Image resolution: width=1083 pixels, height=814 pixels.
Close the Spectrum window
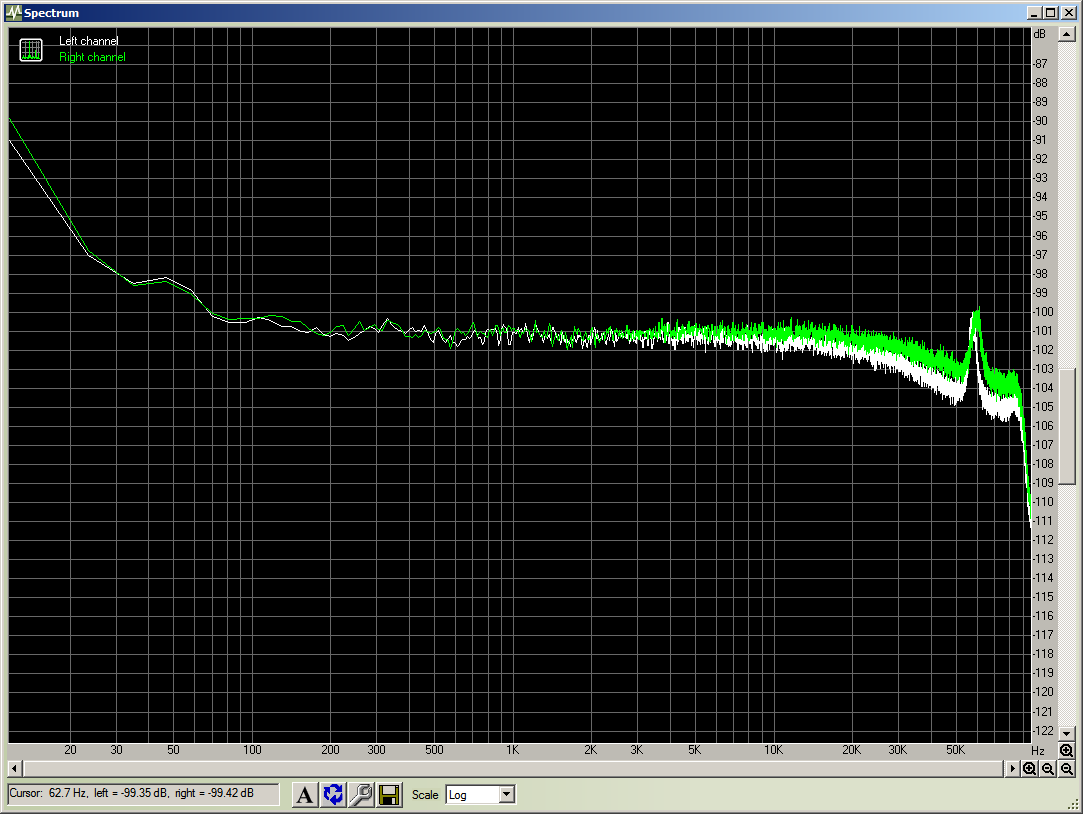coord(1068,12)
